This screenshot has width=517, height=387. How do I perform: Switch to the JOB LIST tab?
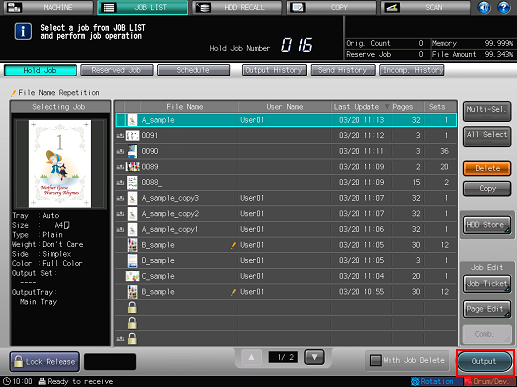143,7
